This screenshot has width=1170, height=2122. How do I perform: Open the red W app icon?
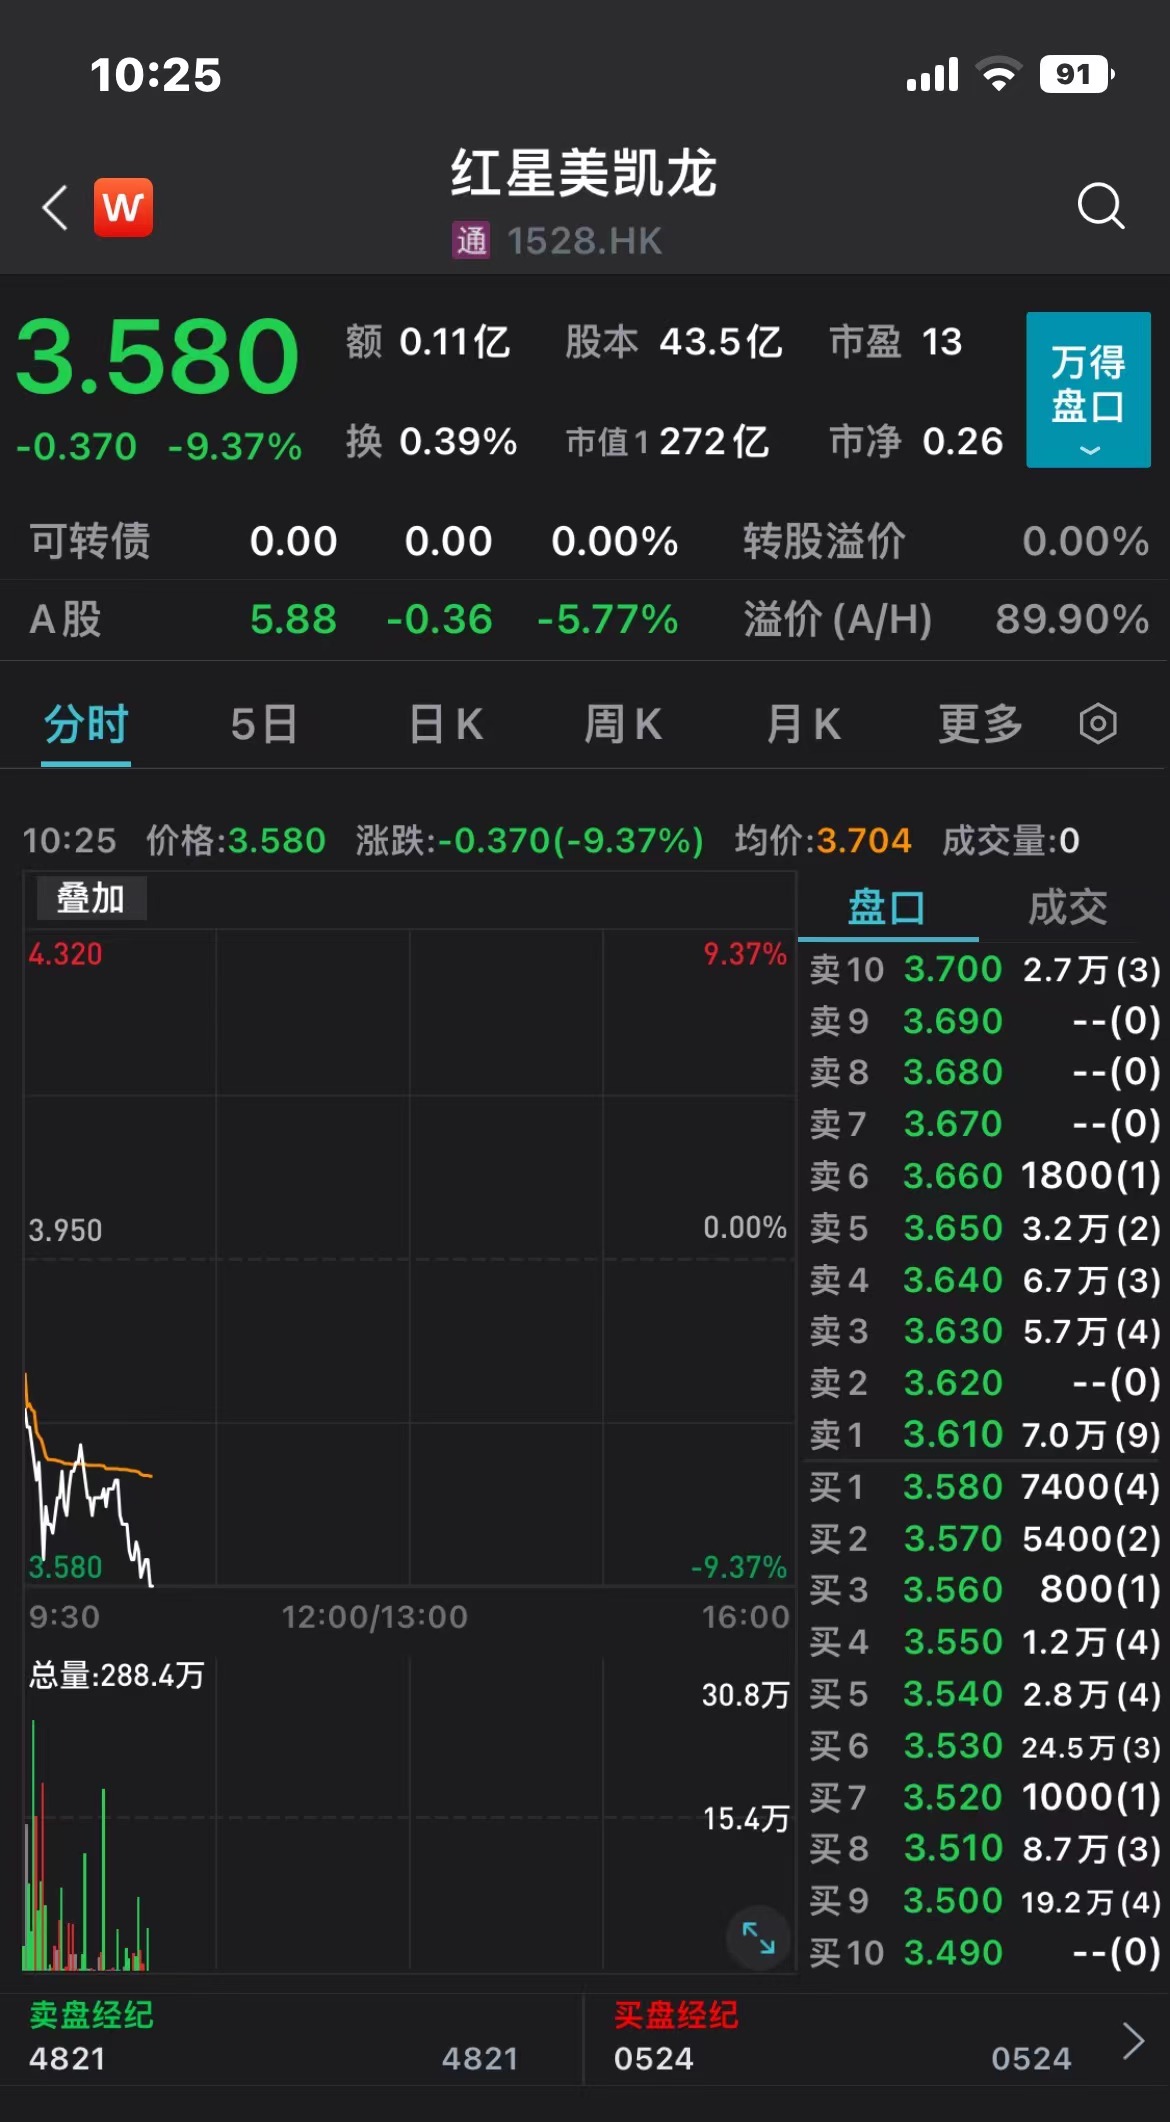[123, 208]
